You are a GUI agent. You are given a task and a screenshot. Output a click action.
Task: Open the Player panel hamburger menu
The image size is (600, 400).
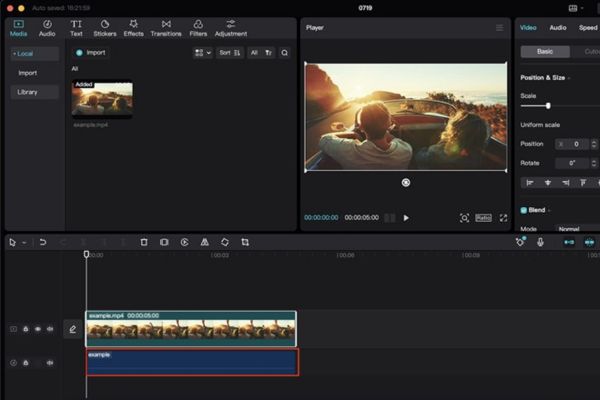(499, 28)
